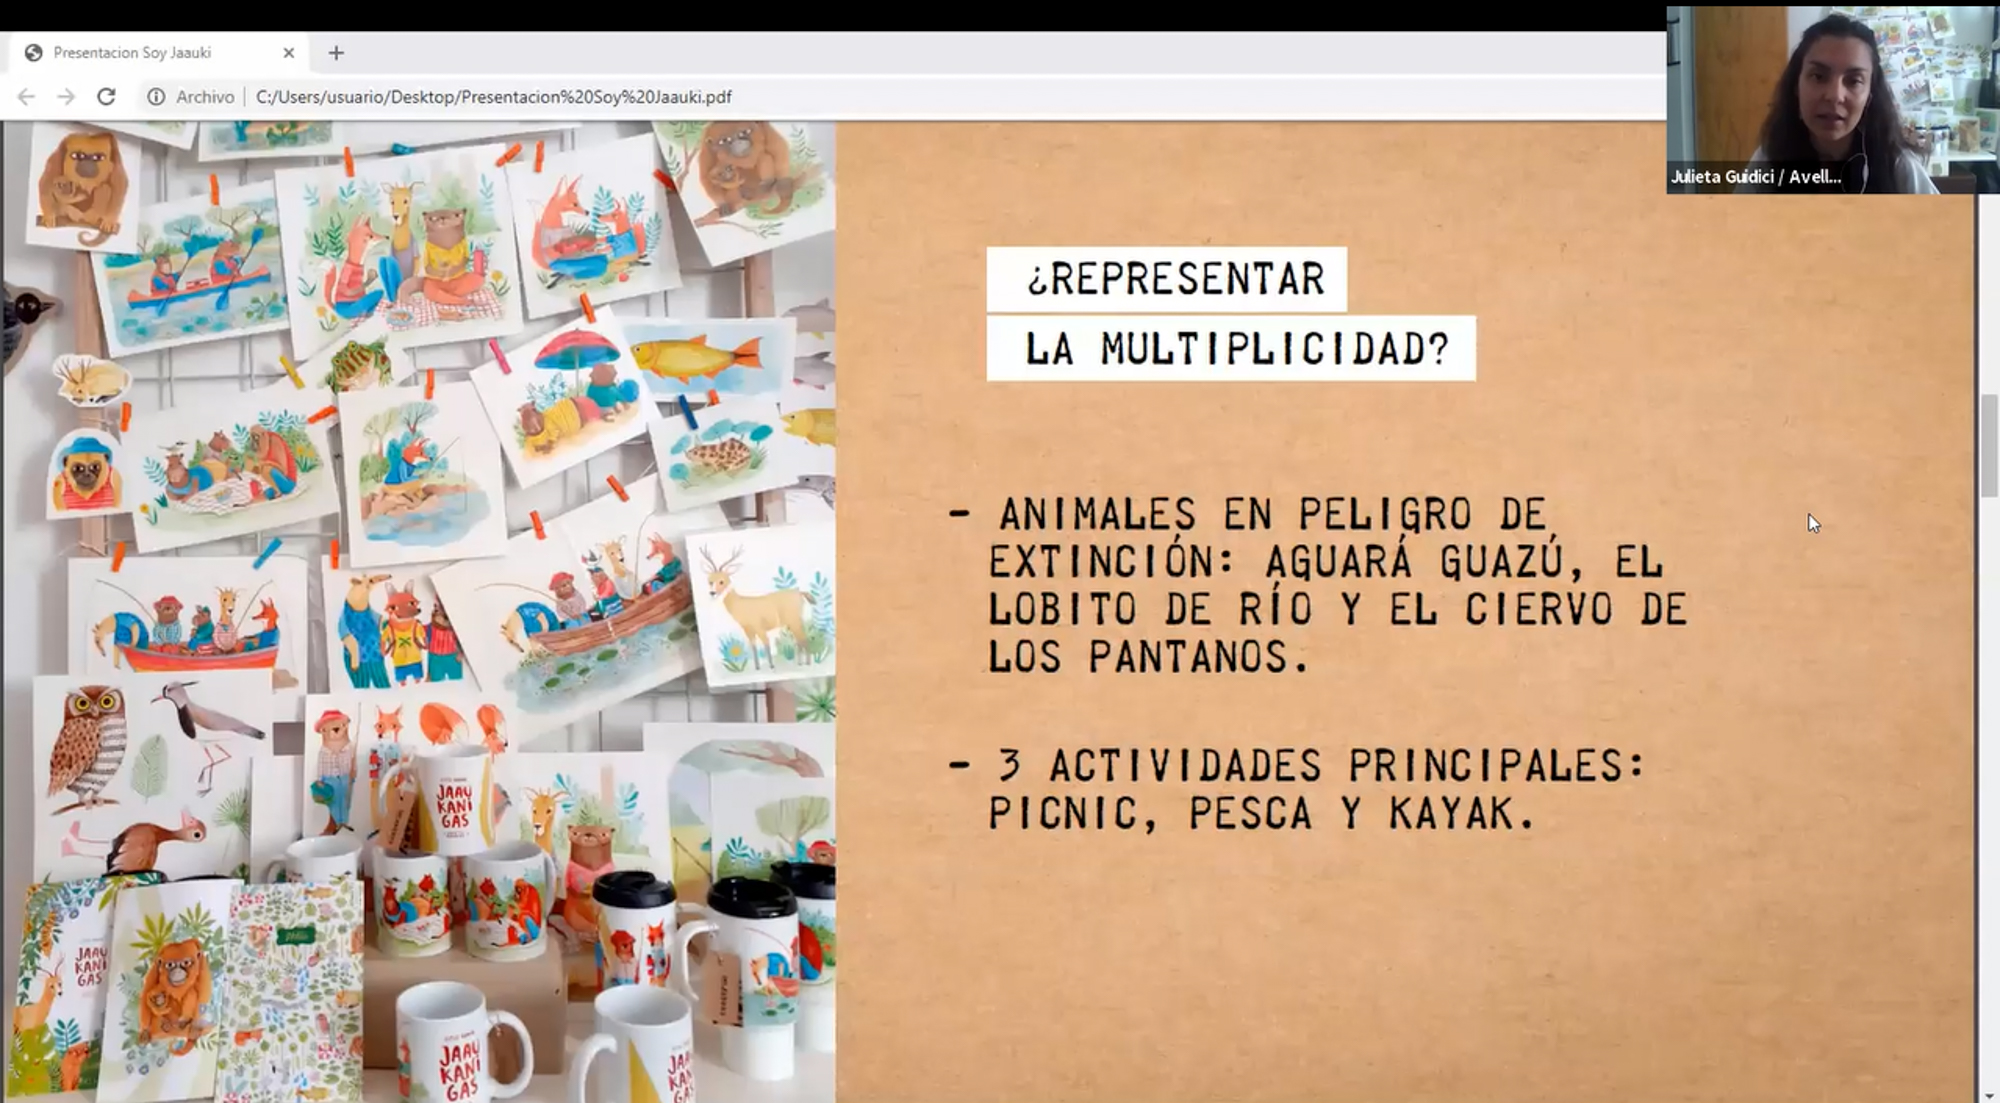Viewport: 2000px width, 1103px height.
Task: Close the Presentacion Soy Jaauki tab
Action: tap(289, 53)
